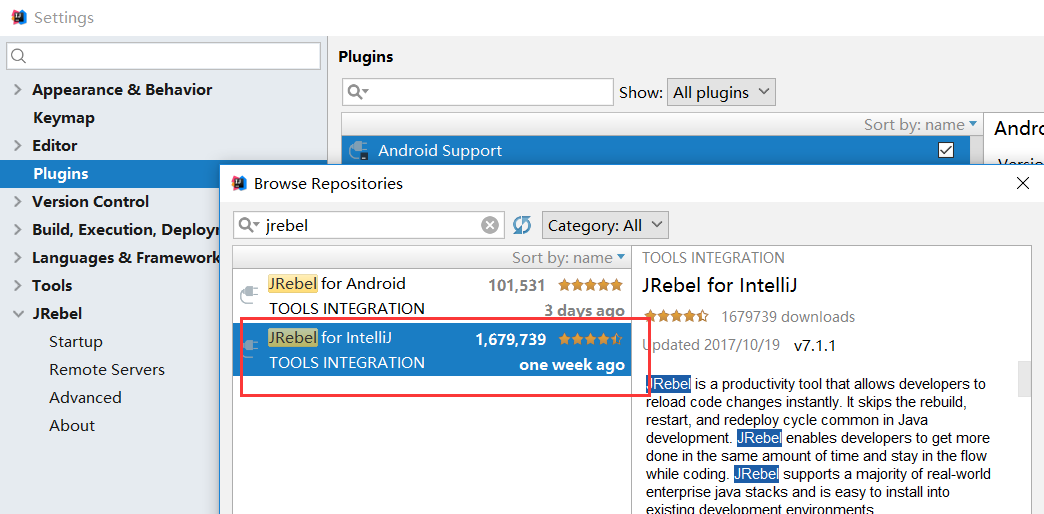
Task: Toggle the Android Support plugin checkbox
Action: click(x=946, y=150)
